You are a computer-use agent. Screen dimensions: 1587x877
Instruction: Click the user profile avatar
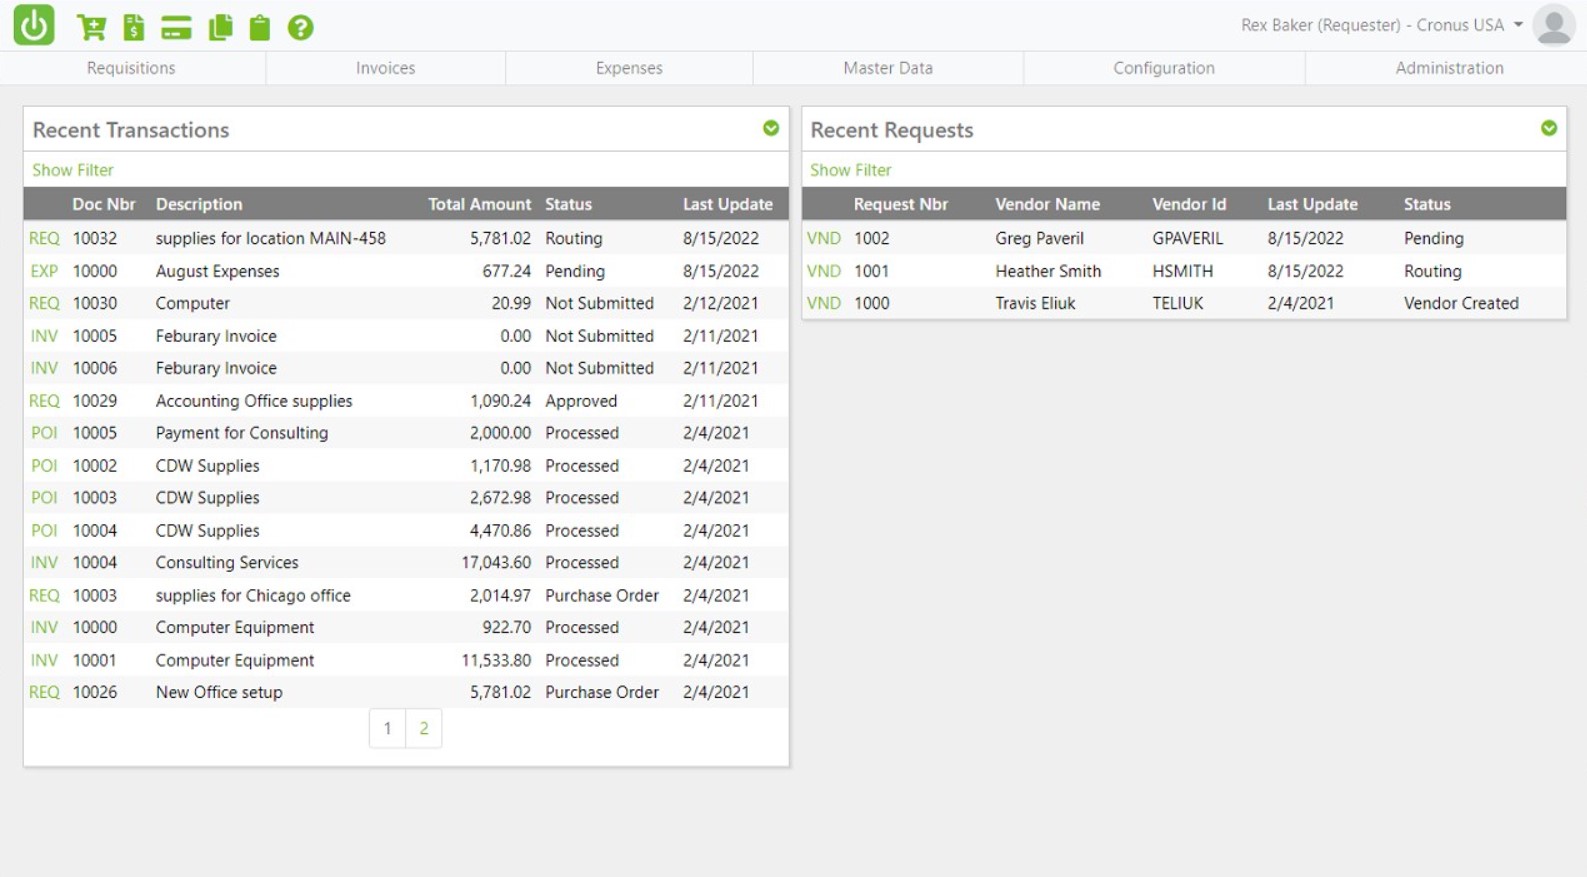point(1554,25)
